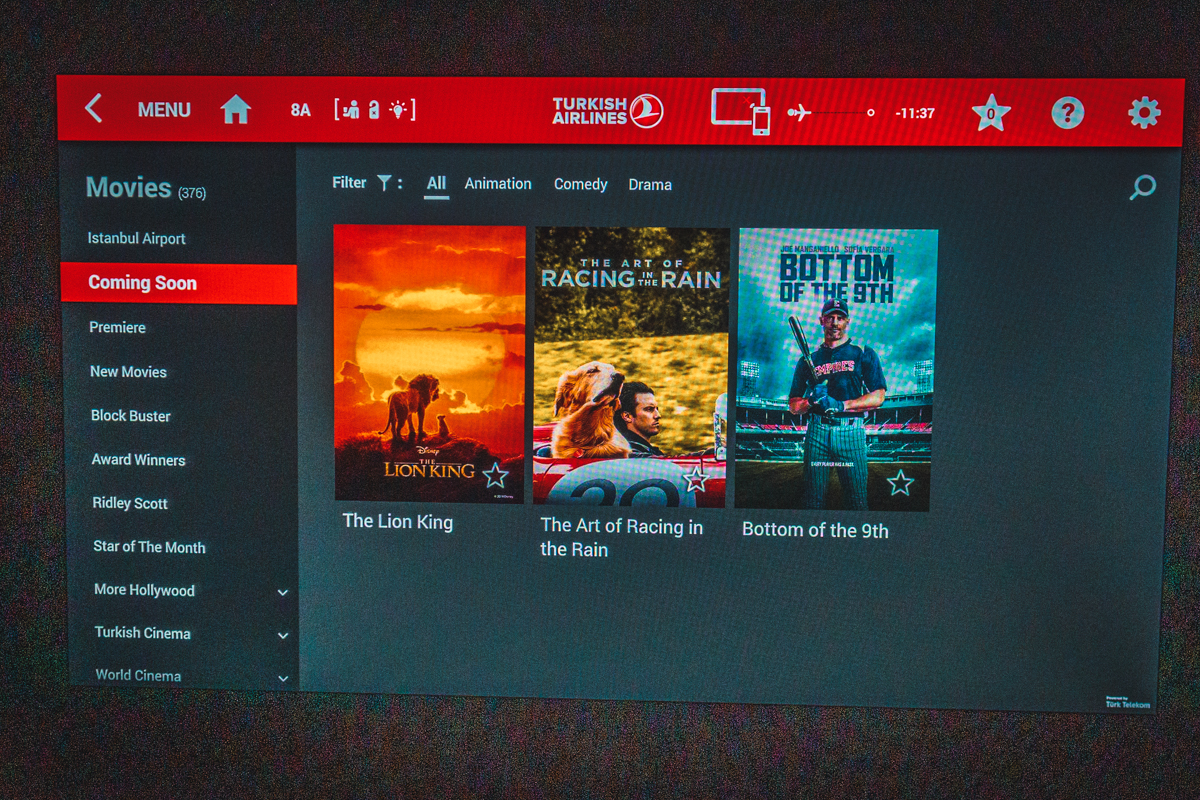Favorite The Lion King with star icon
This screenshot has height=800, width=1200.
coord(496,475)
